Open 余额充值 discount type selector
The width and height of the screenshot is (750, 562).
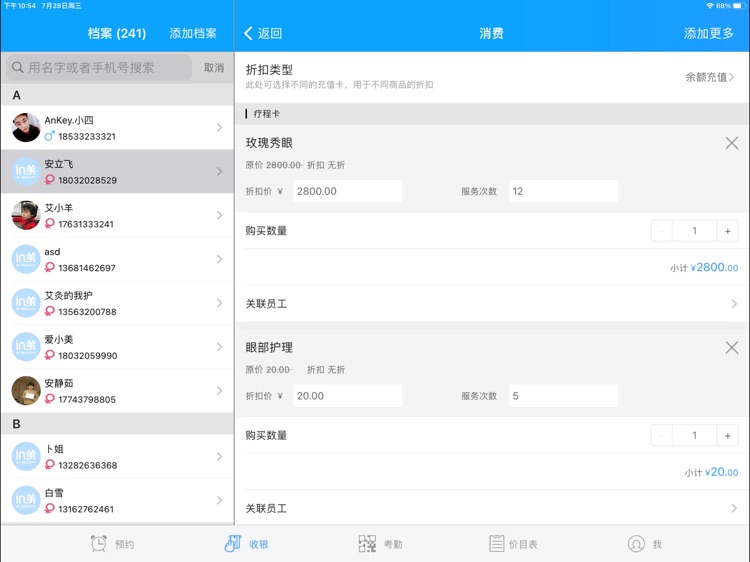709,77
